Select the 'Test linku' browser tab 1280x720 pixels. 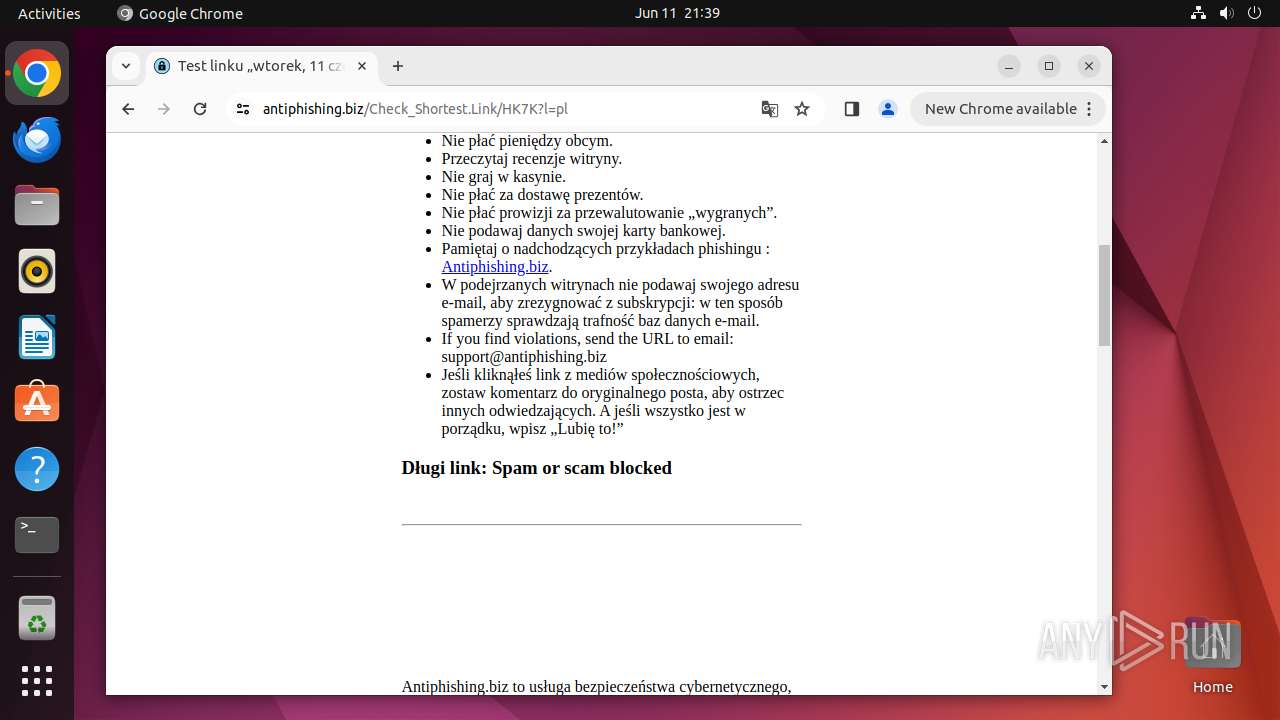coord(262,66)
